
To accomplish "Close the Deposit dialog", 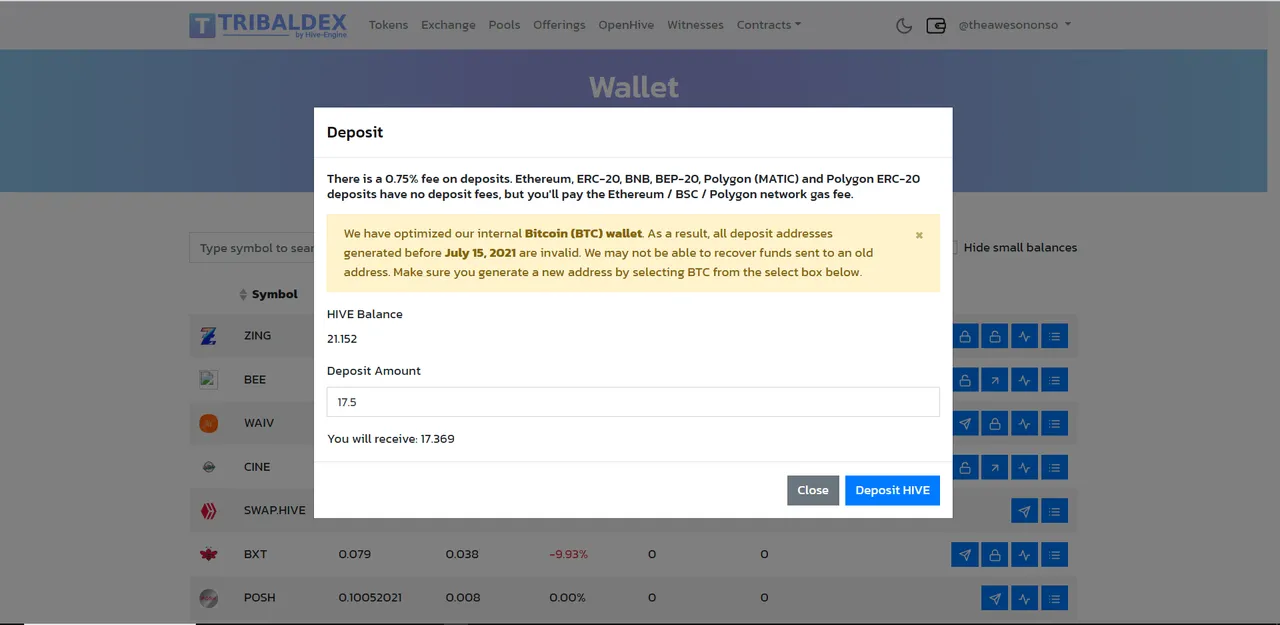I will pyautogui.click(x=813, y=490).
